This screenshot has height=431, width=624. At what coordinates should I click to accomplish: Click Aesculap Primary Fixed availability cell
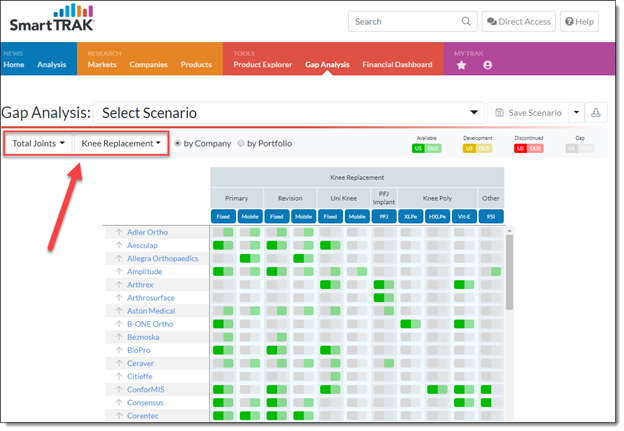pos(223,245)
